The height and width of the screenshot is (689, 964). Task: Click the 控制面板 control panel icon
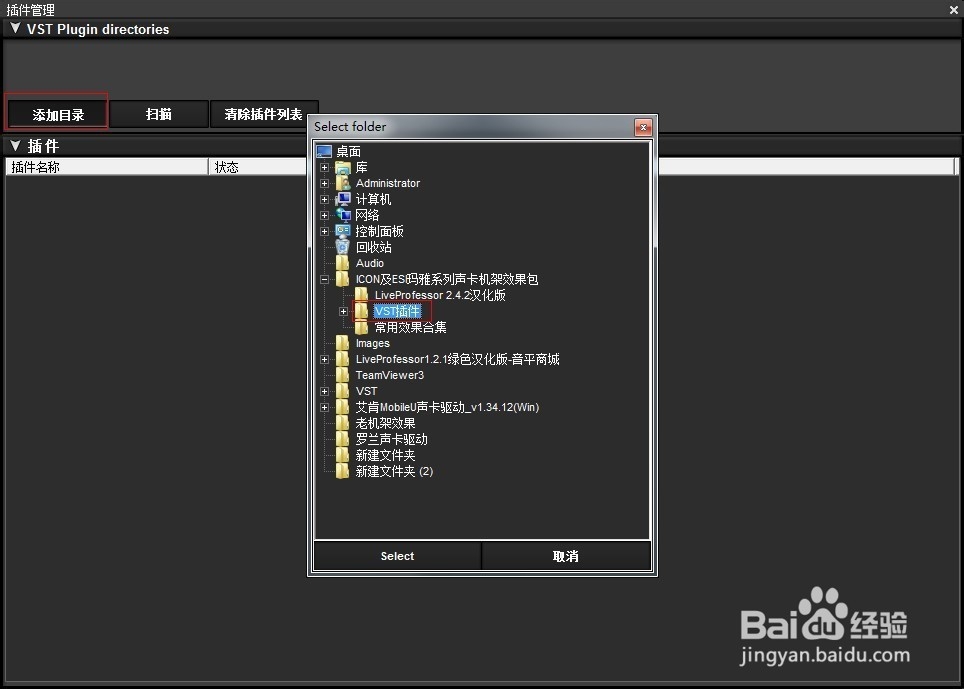pos(343,231)
